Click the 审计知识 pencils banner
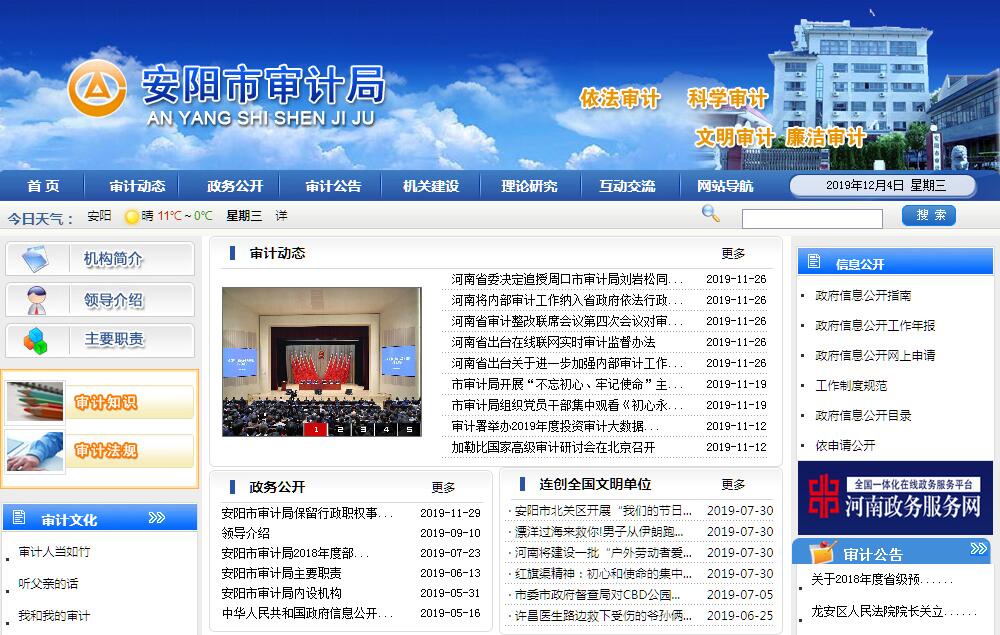This screenshot has height=635, width=1000. pos(100,402)
